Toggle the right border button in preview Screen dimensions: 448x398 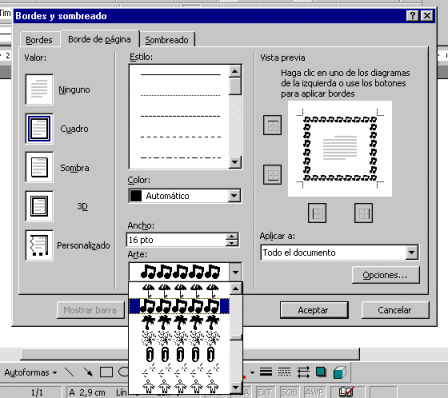363,213
